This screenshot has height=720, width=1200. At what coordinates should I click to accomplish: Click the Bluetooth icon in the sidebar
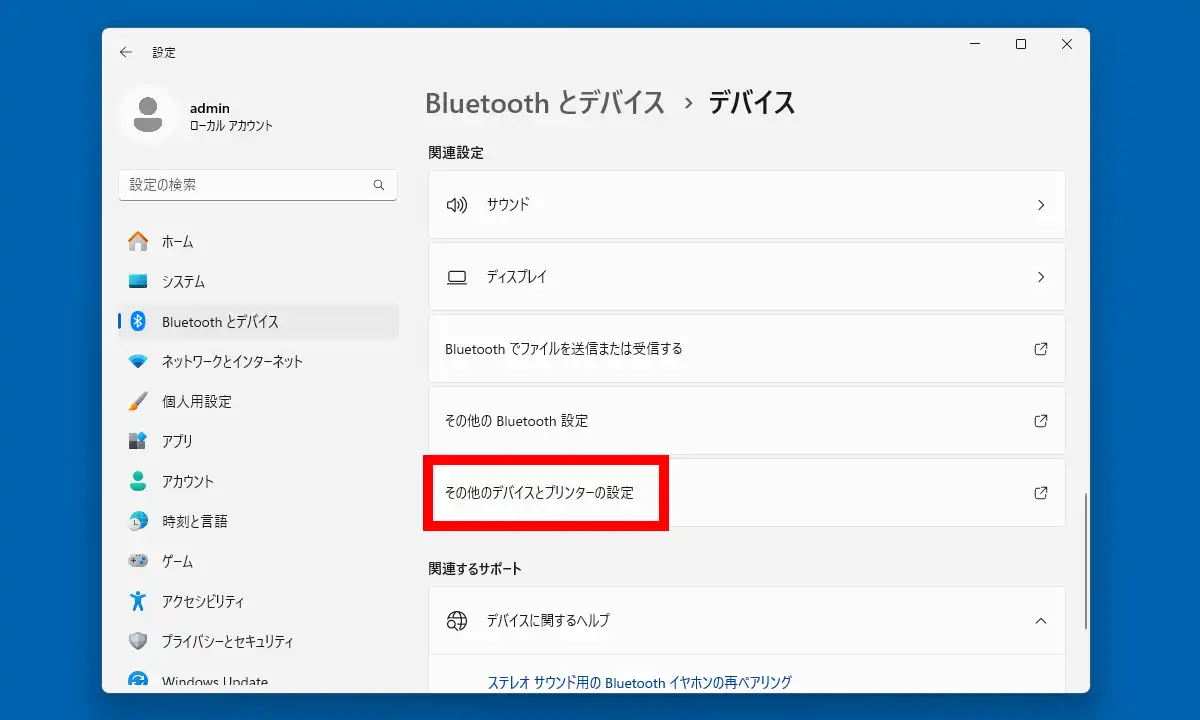click(139, 321)
